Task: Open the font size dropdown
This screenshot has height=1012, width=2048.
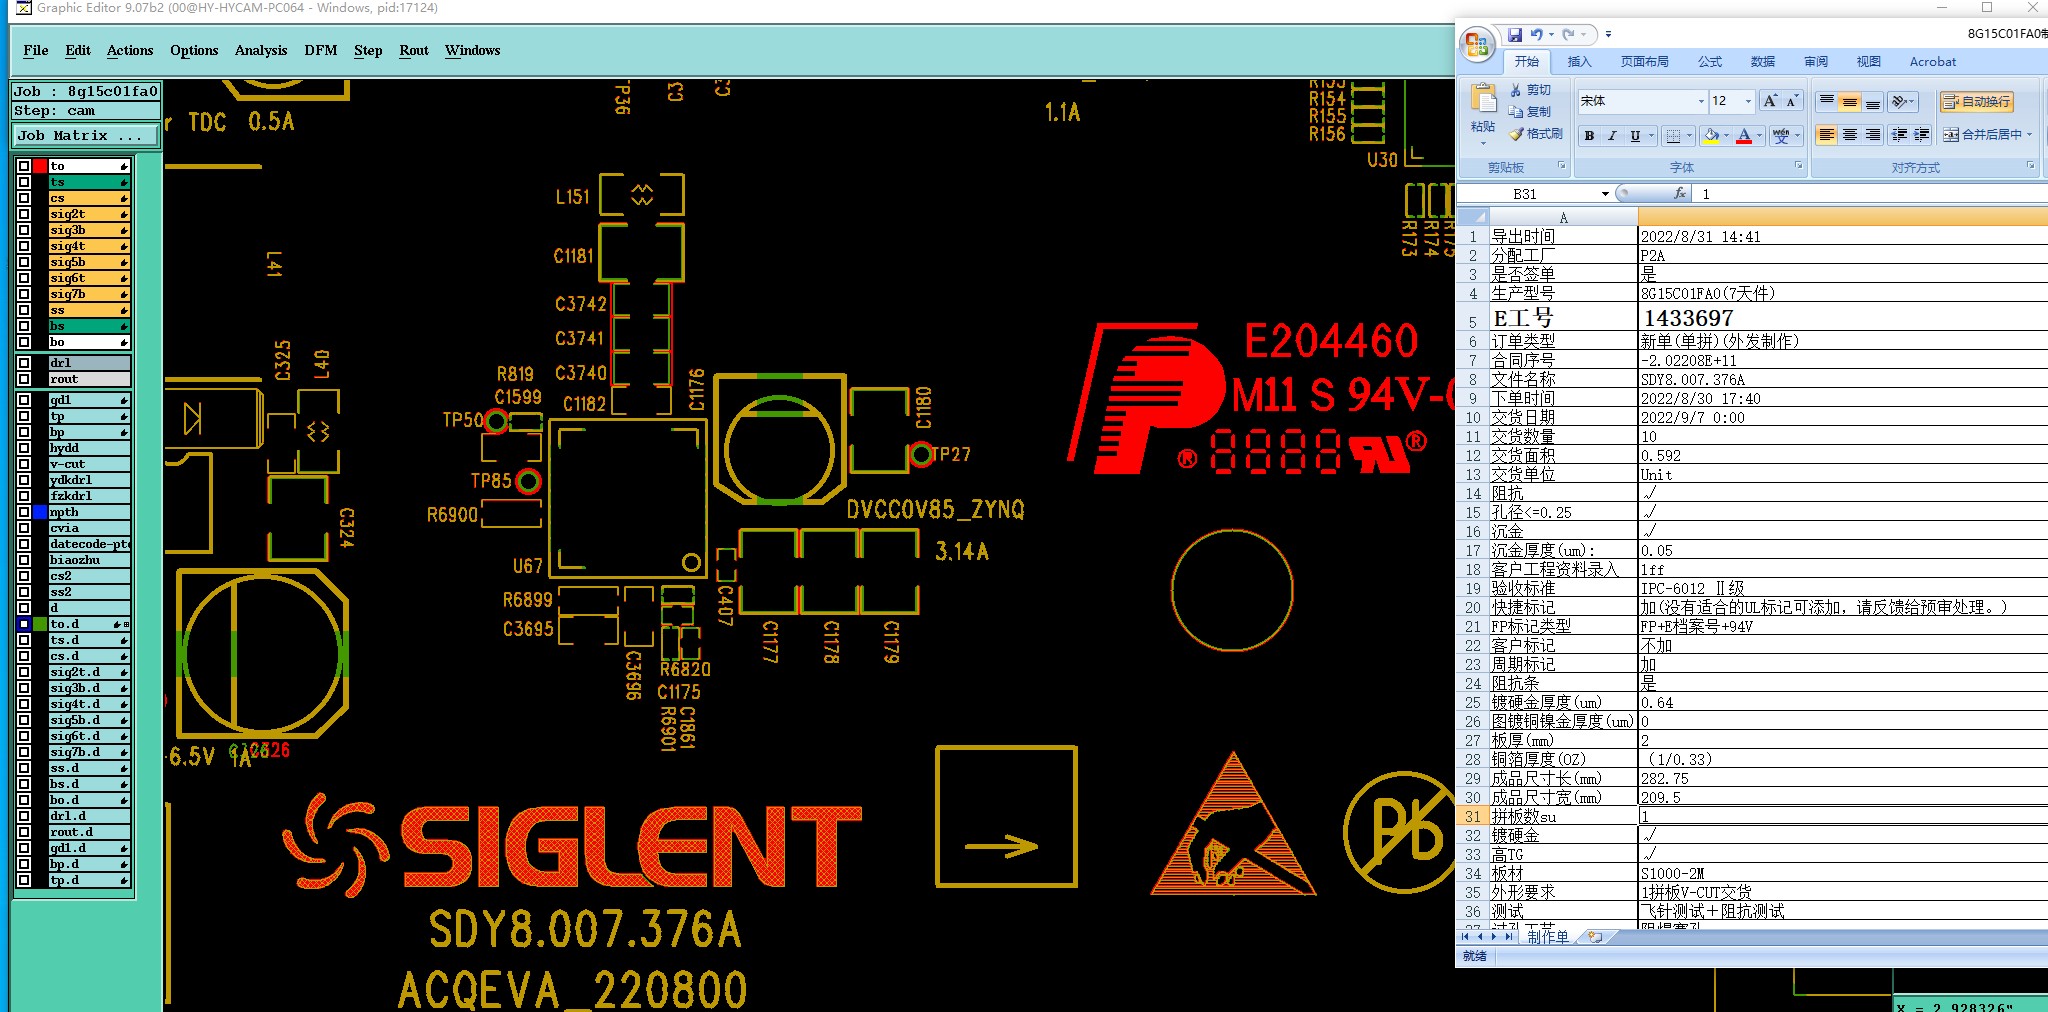Action: (1748, 101)
